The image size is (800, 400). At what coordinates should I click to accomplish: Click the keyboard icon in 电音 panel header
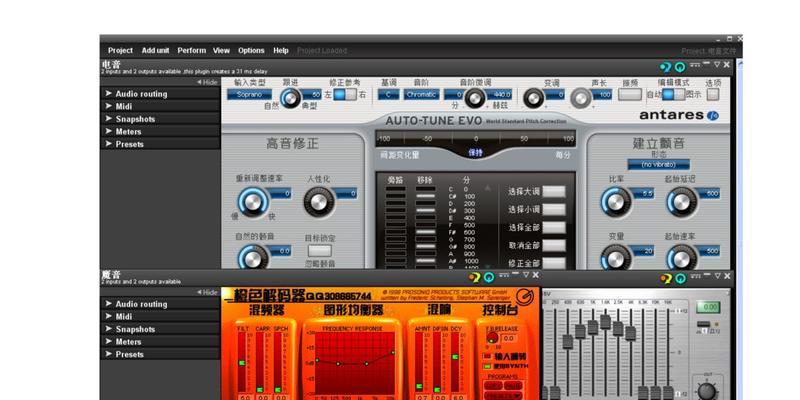tap(695, 65)
